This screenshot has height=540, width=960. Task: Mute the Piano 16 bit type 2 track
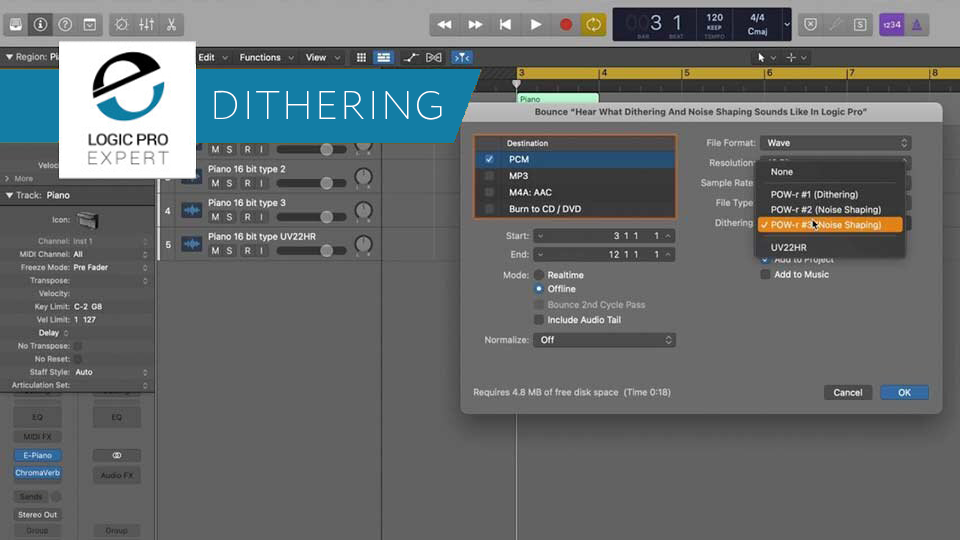pos(215,183)
